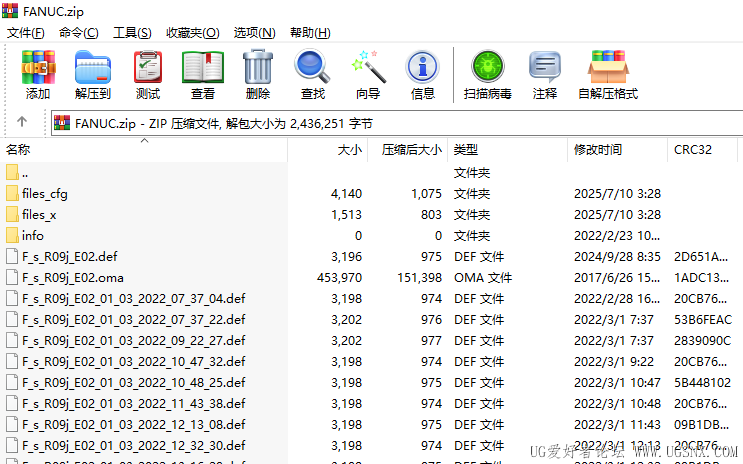Image resolution: width=743 pixels, height=464 pixels.
Task: Select file name F_s_R09j_E02_01_03_2022_07_37_04.def
Action: (x=134, y=299)
